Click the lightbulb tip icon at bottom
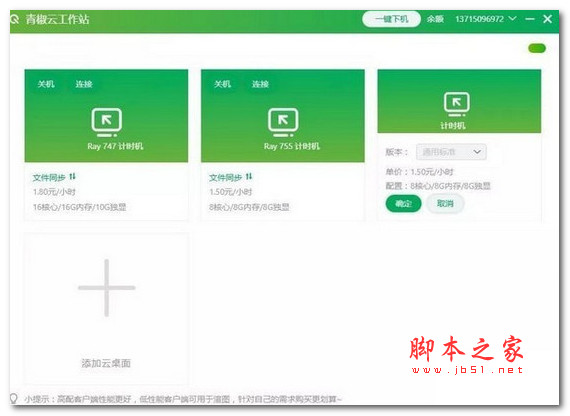This screenshot has height=416, width=570. (13, 399)
